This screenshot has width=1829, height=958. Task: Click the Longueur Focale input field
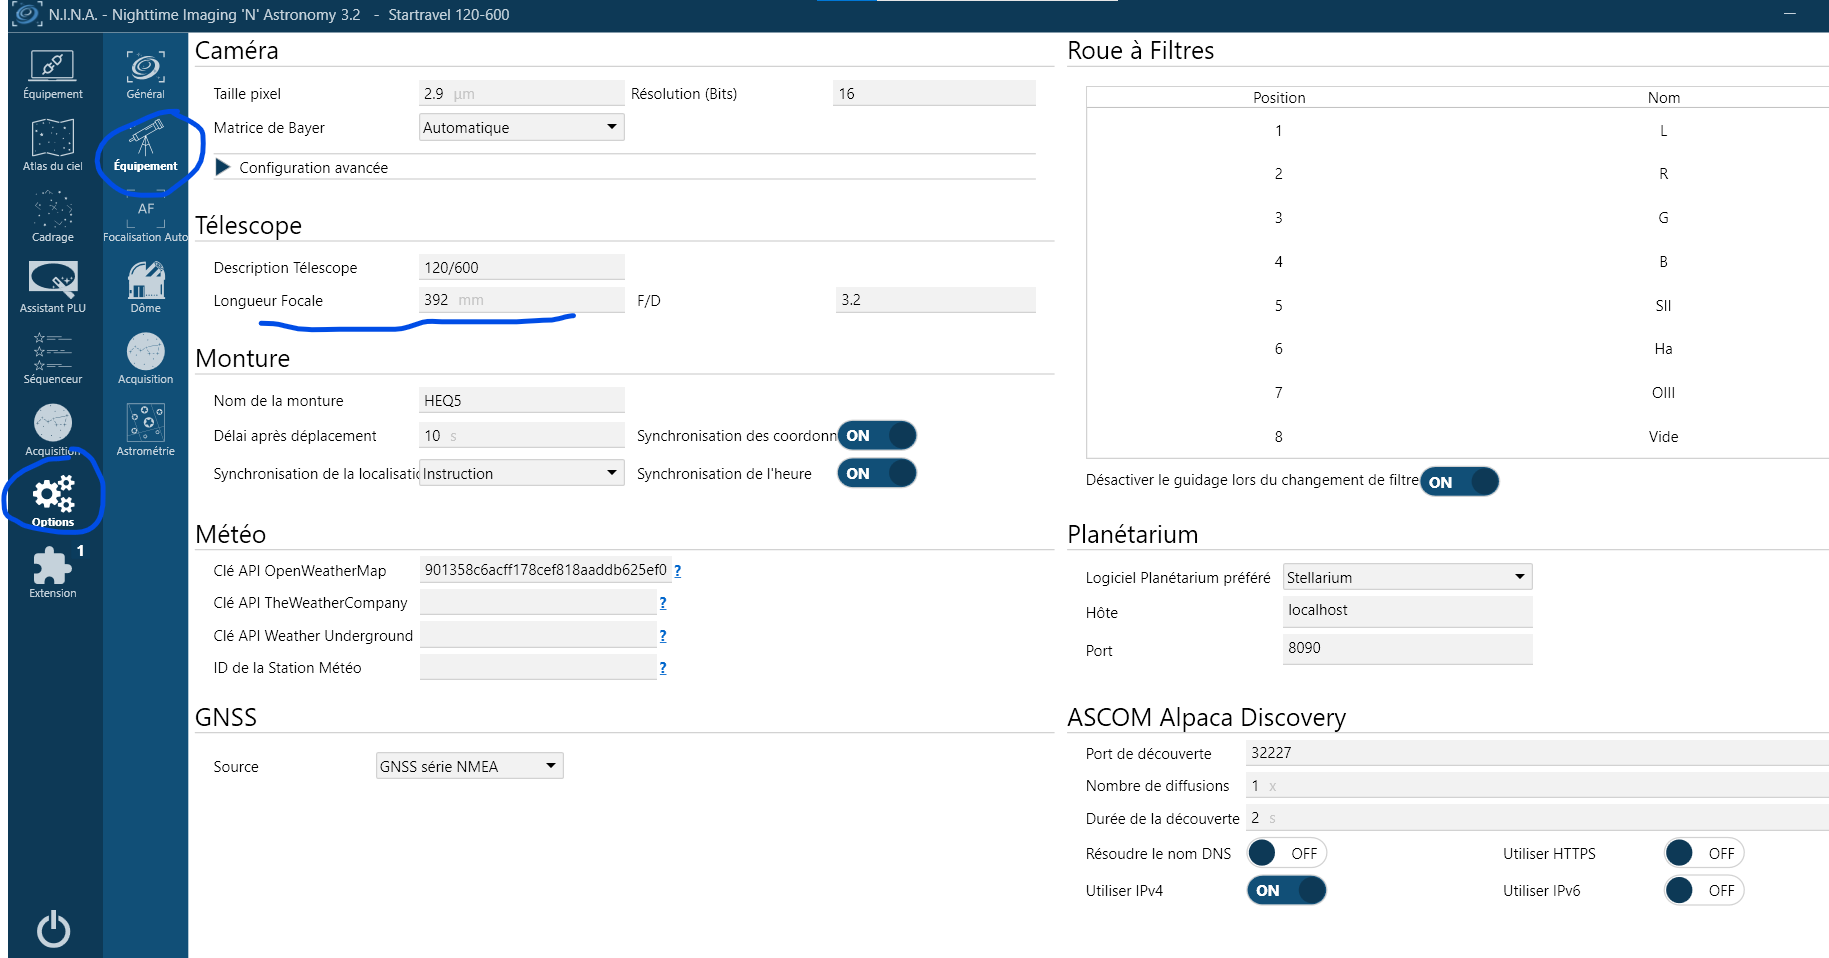tap(522, 300)
